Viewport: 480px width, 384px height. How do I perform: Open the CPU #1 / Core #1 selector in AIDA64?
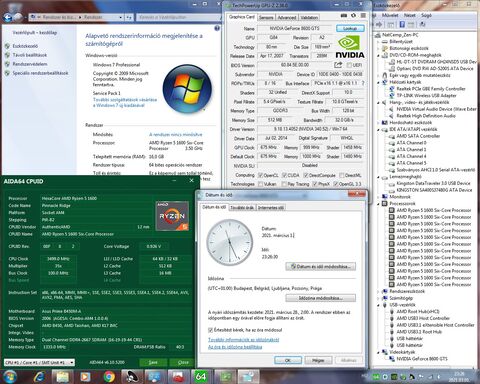tap(39, 362)
